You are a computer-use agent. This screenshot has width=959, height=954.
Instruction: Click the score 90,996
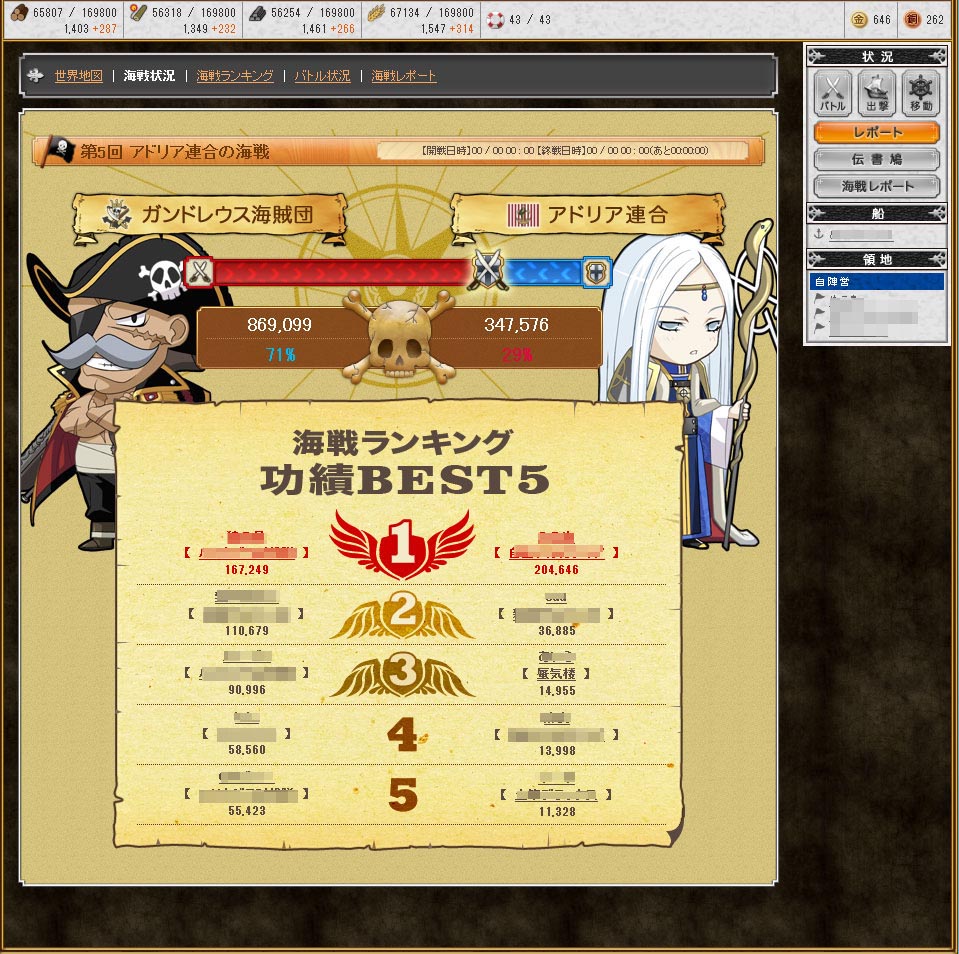tap(246, 690)
